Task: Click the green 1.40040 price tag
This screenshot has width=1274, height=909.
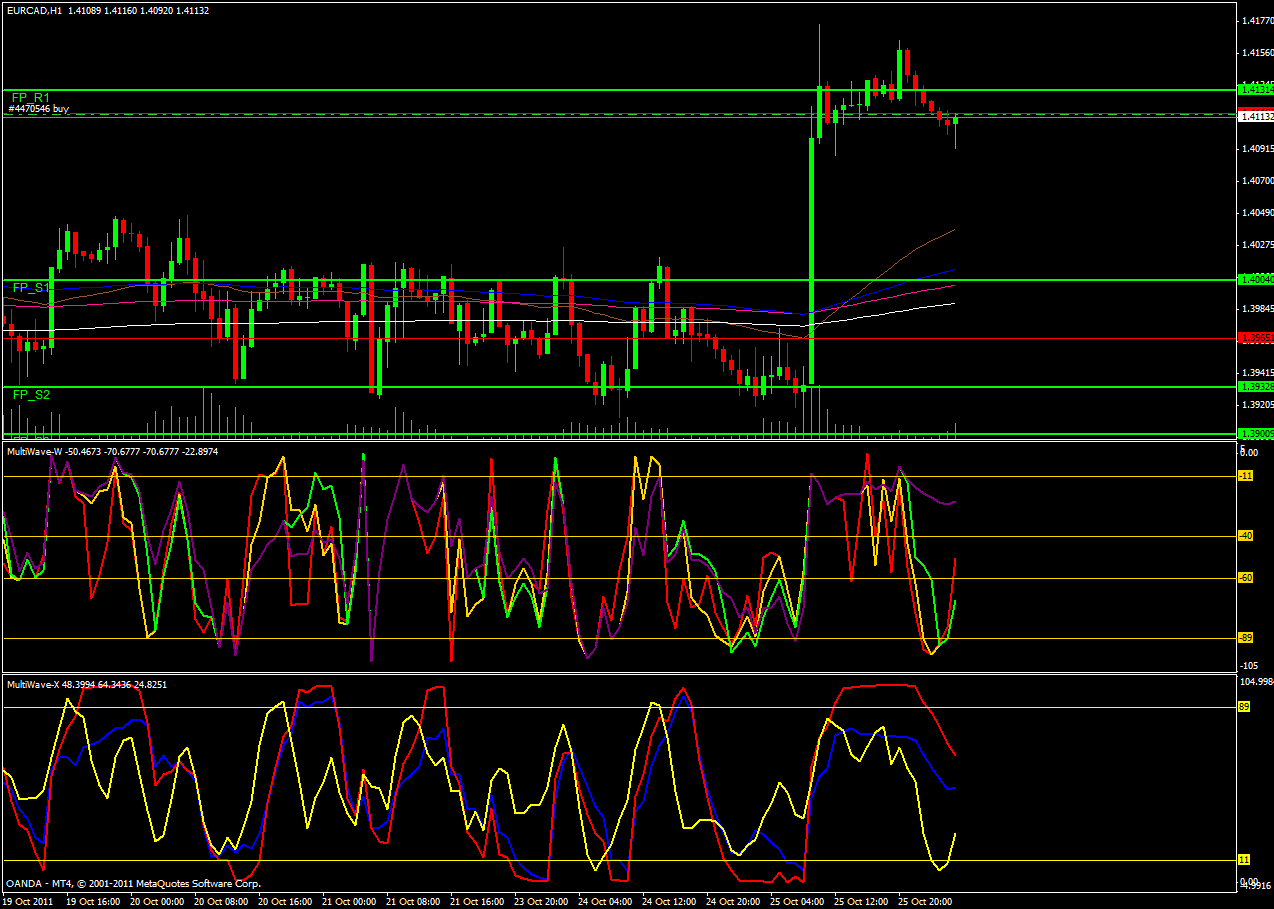Action: (1255, 279)
